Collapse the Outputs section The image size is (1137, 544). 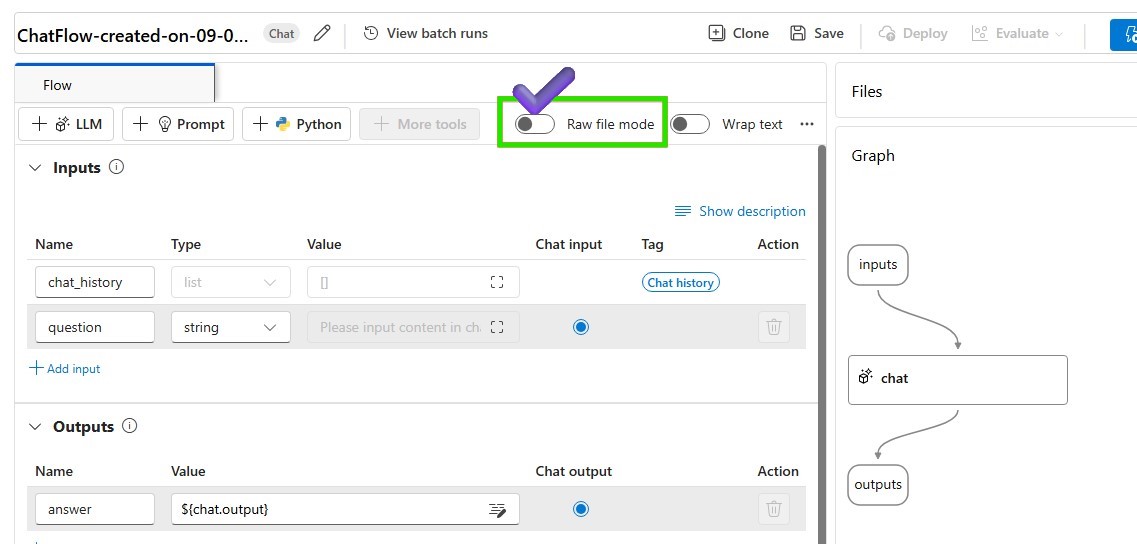click(x=36, y=427)
